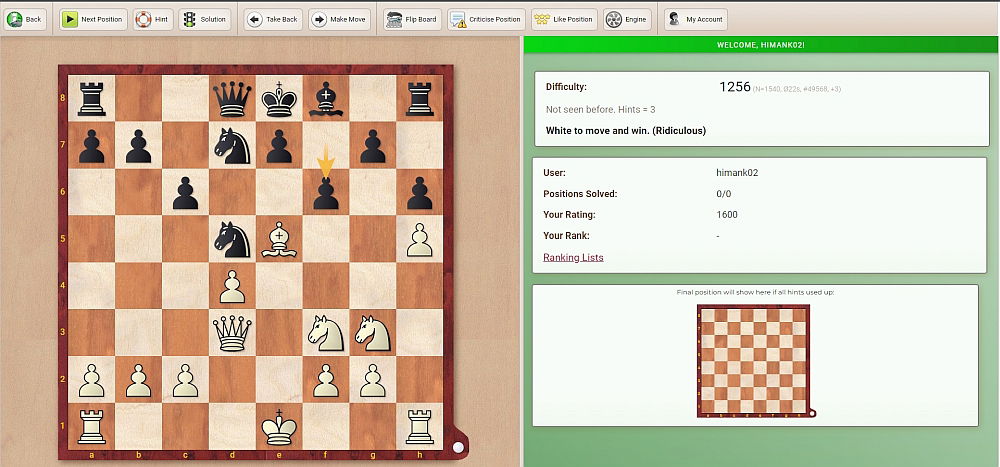Like Position with thumbs-up button

[563, 19]
